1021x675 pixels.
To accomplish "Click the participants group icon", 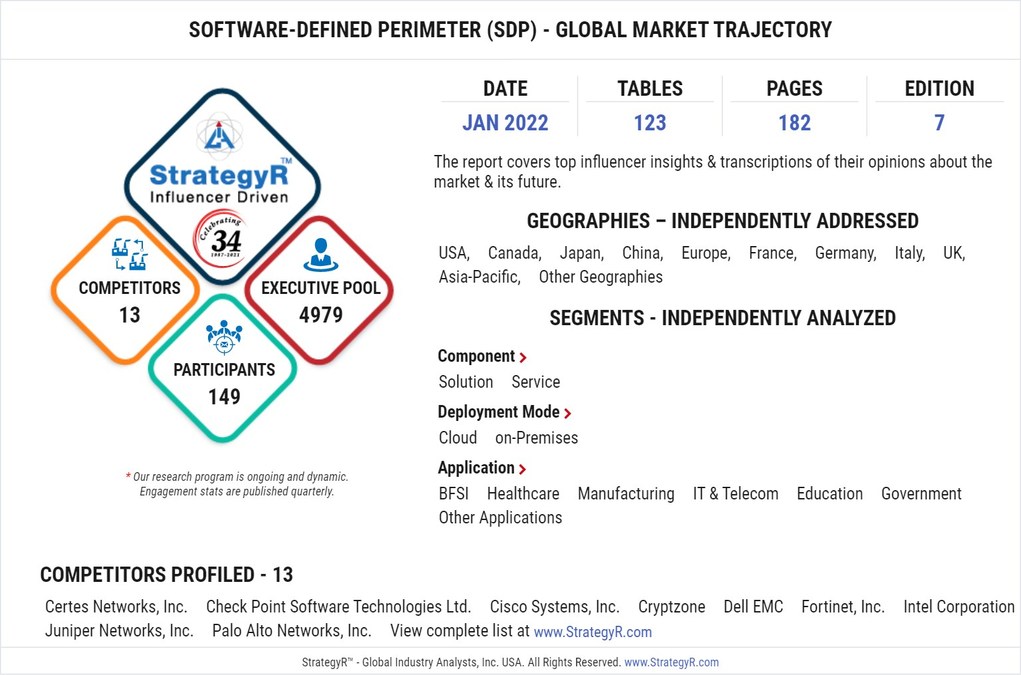I will click(x=224, y=336).
